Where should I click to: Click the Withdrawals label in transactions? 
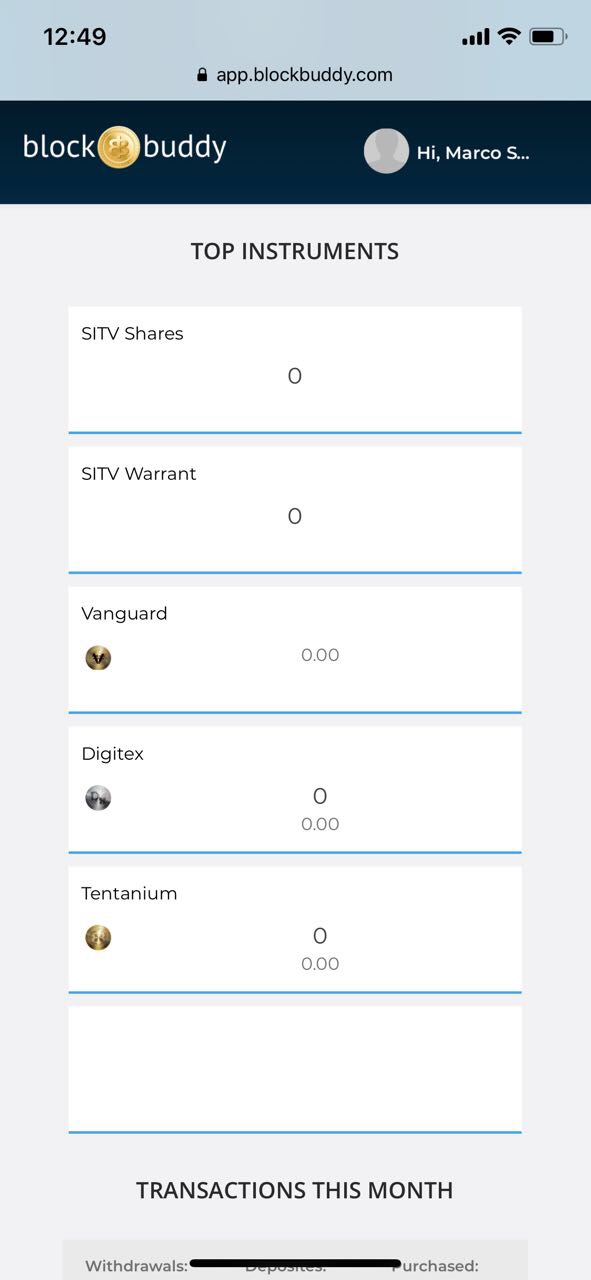(x=136, y=1266)
